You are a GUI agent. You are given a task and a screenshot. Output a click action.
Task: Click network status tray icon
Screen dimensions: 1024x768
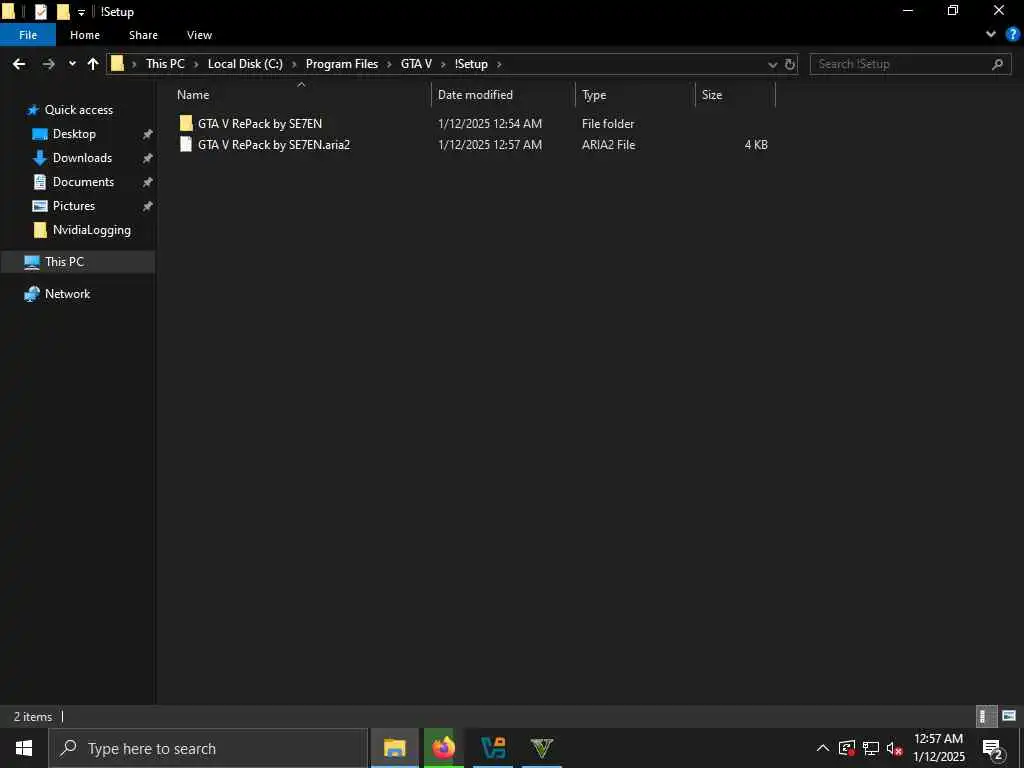pyautogui.click(x=871, y=748)
